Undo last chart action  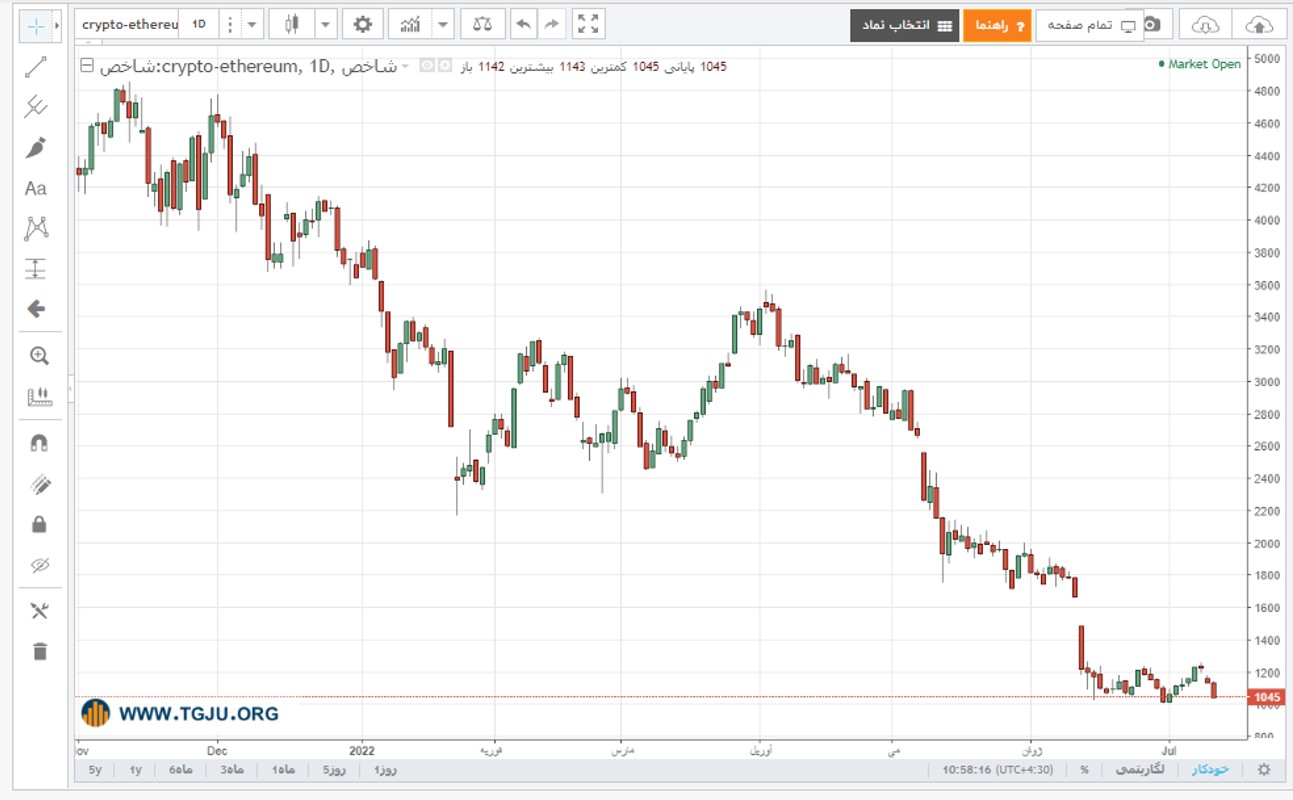click(523, 24)
